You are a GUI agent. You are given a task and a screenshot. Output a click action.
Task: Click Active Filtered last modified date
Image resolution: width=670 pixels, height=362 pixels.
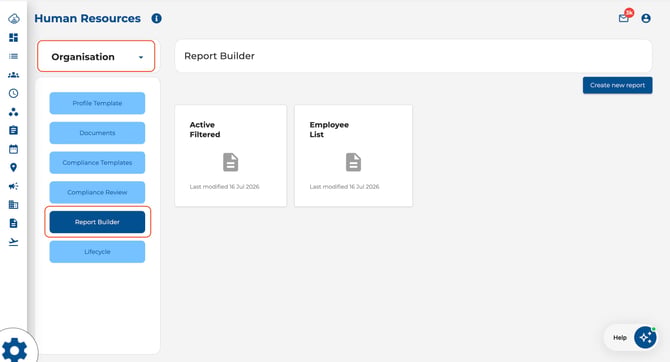point(224,187)
